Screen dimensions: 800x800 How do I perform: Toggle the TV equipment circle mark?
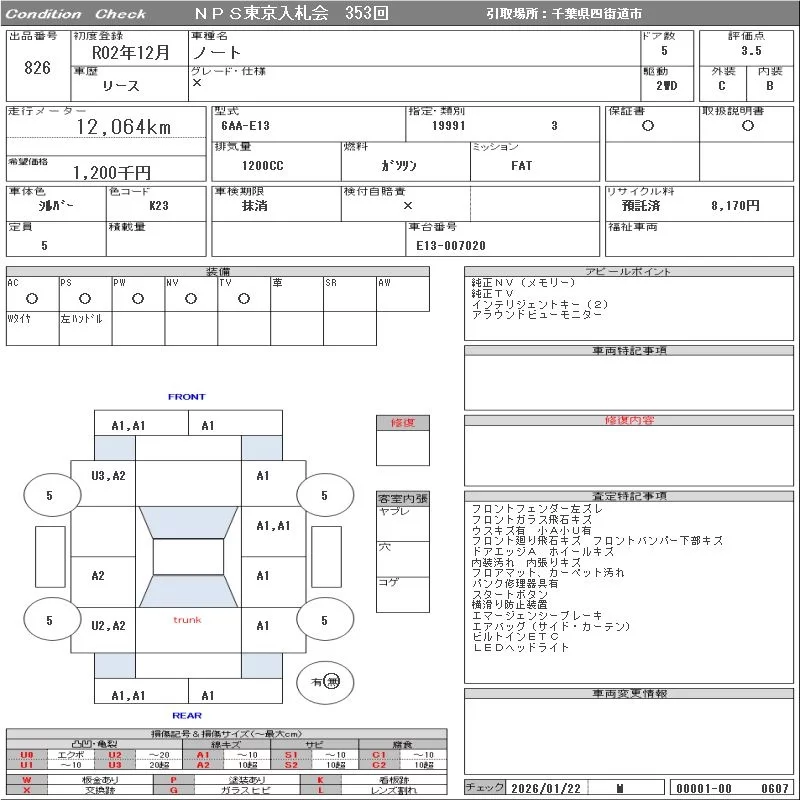pyautogui.click(x=243, y=298)
